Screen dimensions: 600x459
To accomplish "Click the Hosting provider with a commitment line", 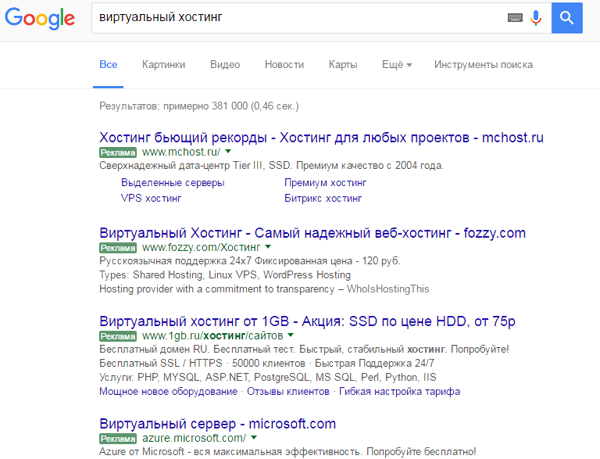I will 264,289.
